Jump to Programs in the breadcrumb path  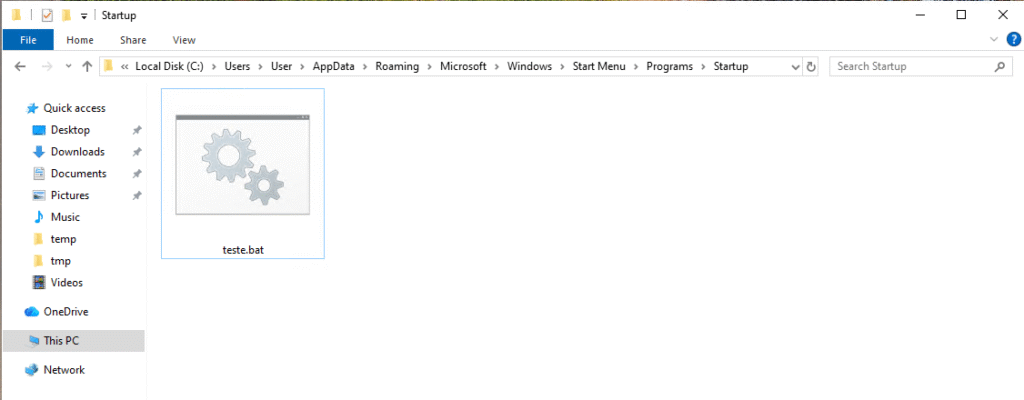click(x=669, y=67)
